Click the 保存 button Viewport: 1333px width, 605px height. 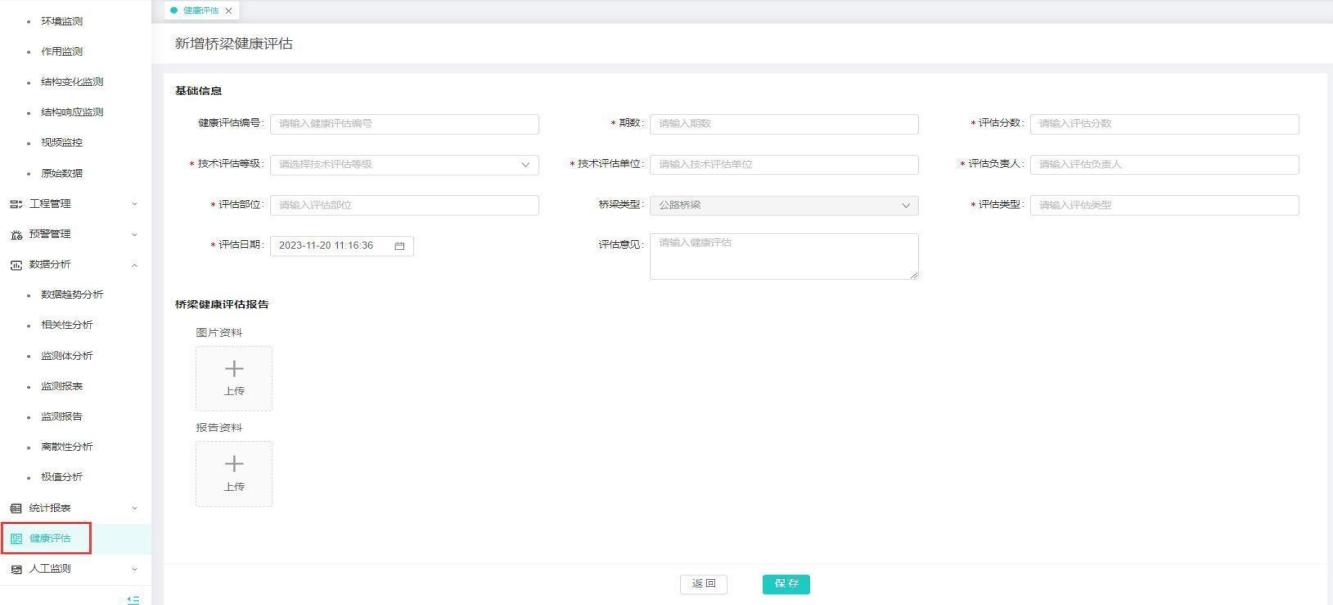pos(785,585)
